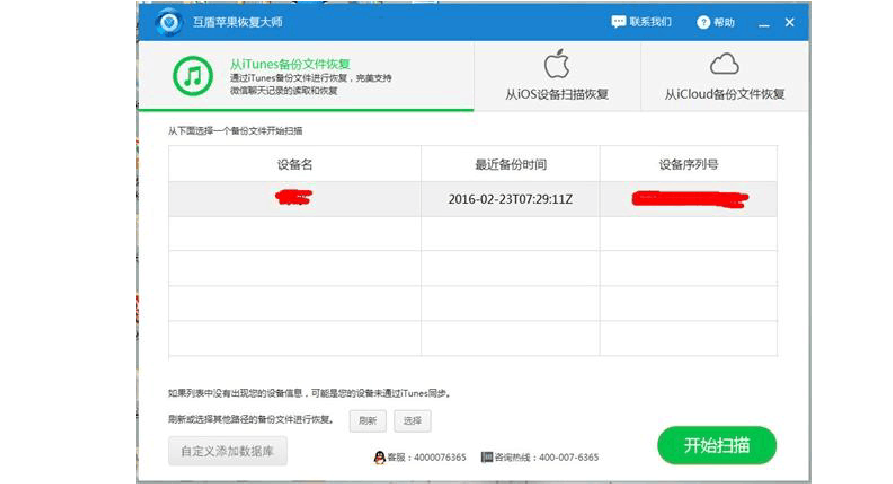This screenshot has height=484, width=893.
Task: Switch to 从iOS设备扫描恢复 tab
Action: [x=557, y=76]
